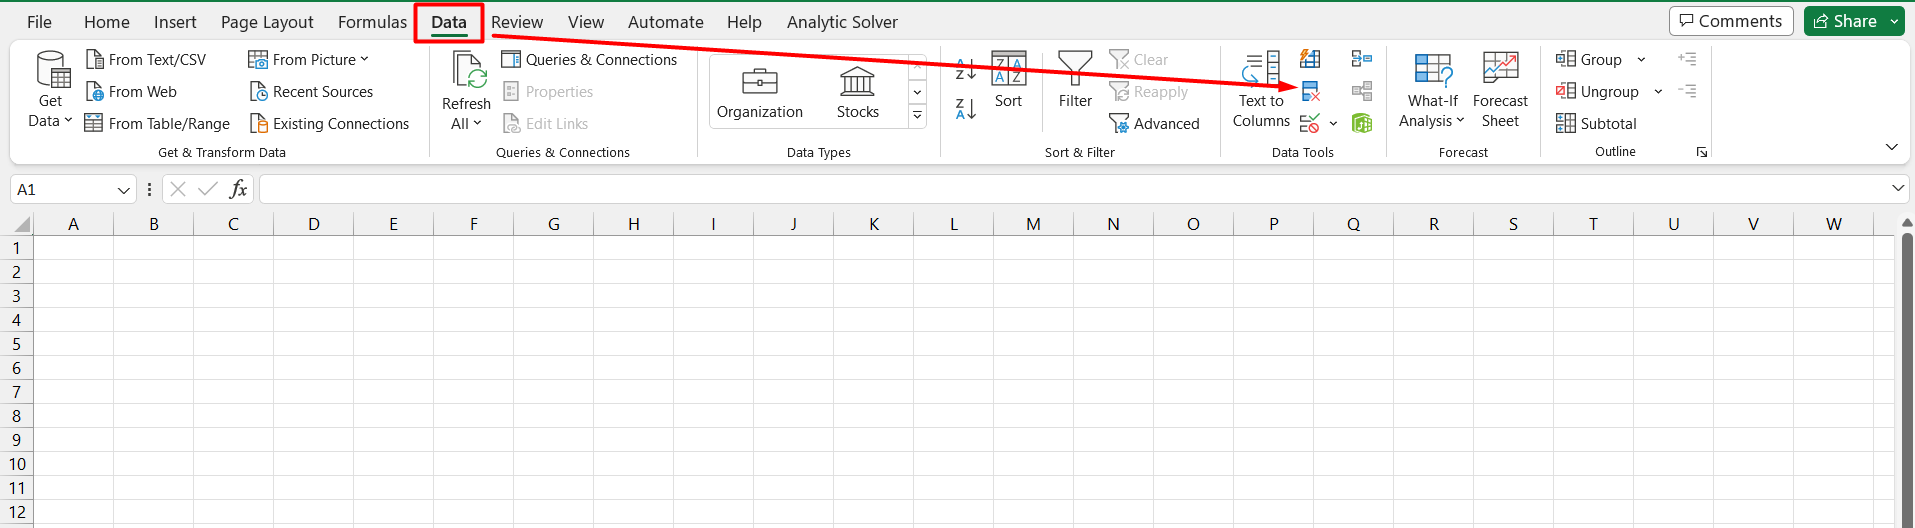Select the Stocks data type

click(x=857, y=92)
